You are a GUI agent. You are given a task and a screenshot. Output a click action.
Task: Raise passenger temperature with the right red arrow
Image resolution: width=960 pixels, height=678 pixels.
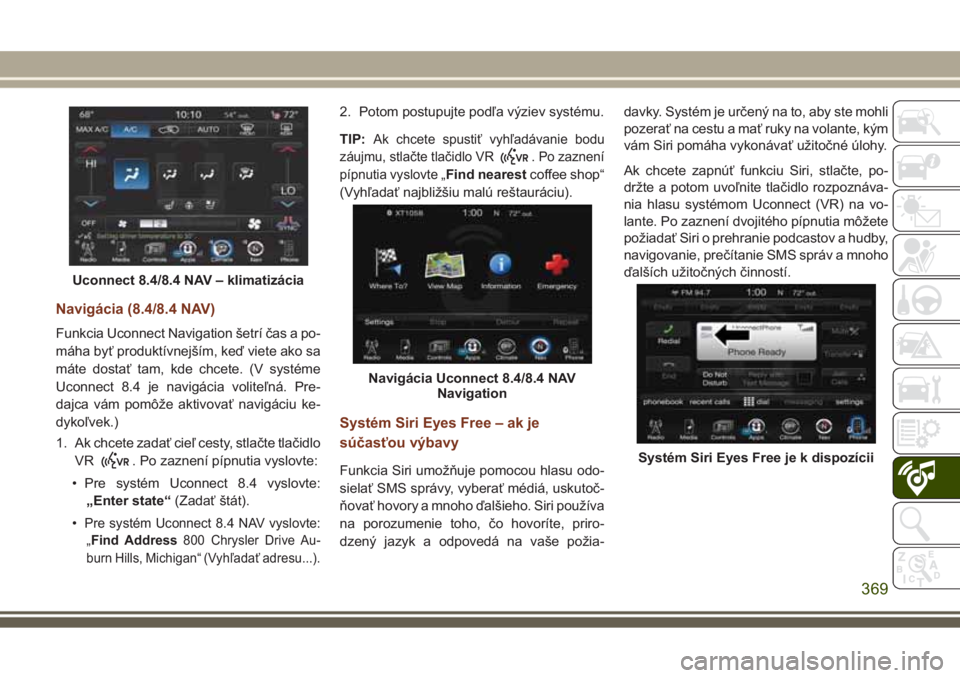[x=287, y=149]
